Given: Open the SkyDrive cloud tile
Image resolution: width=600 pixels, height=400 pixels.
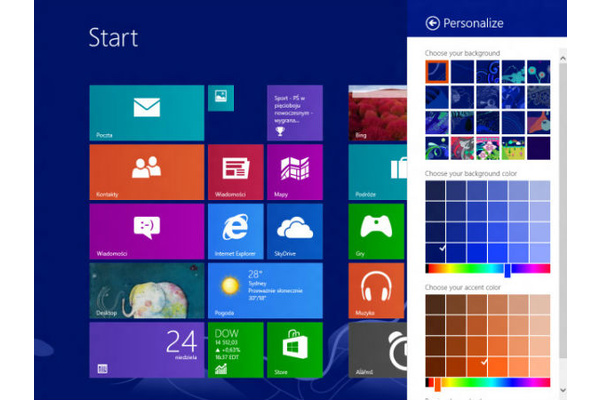Looking at the screenshot, I should [295, 231].
